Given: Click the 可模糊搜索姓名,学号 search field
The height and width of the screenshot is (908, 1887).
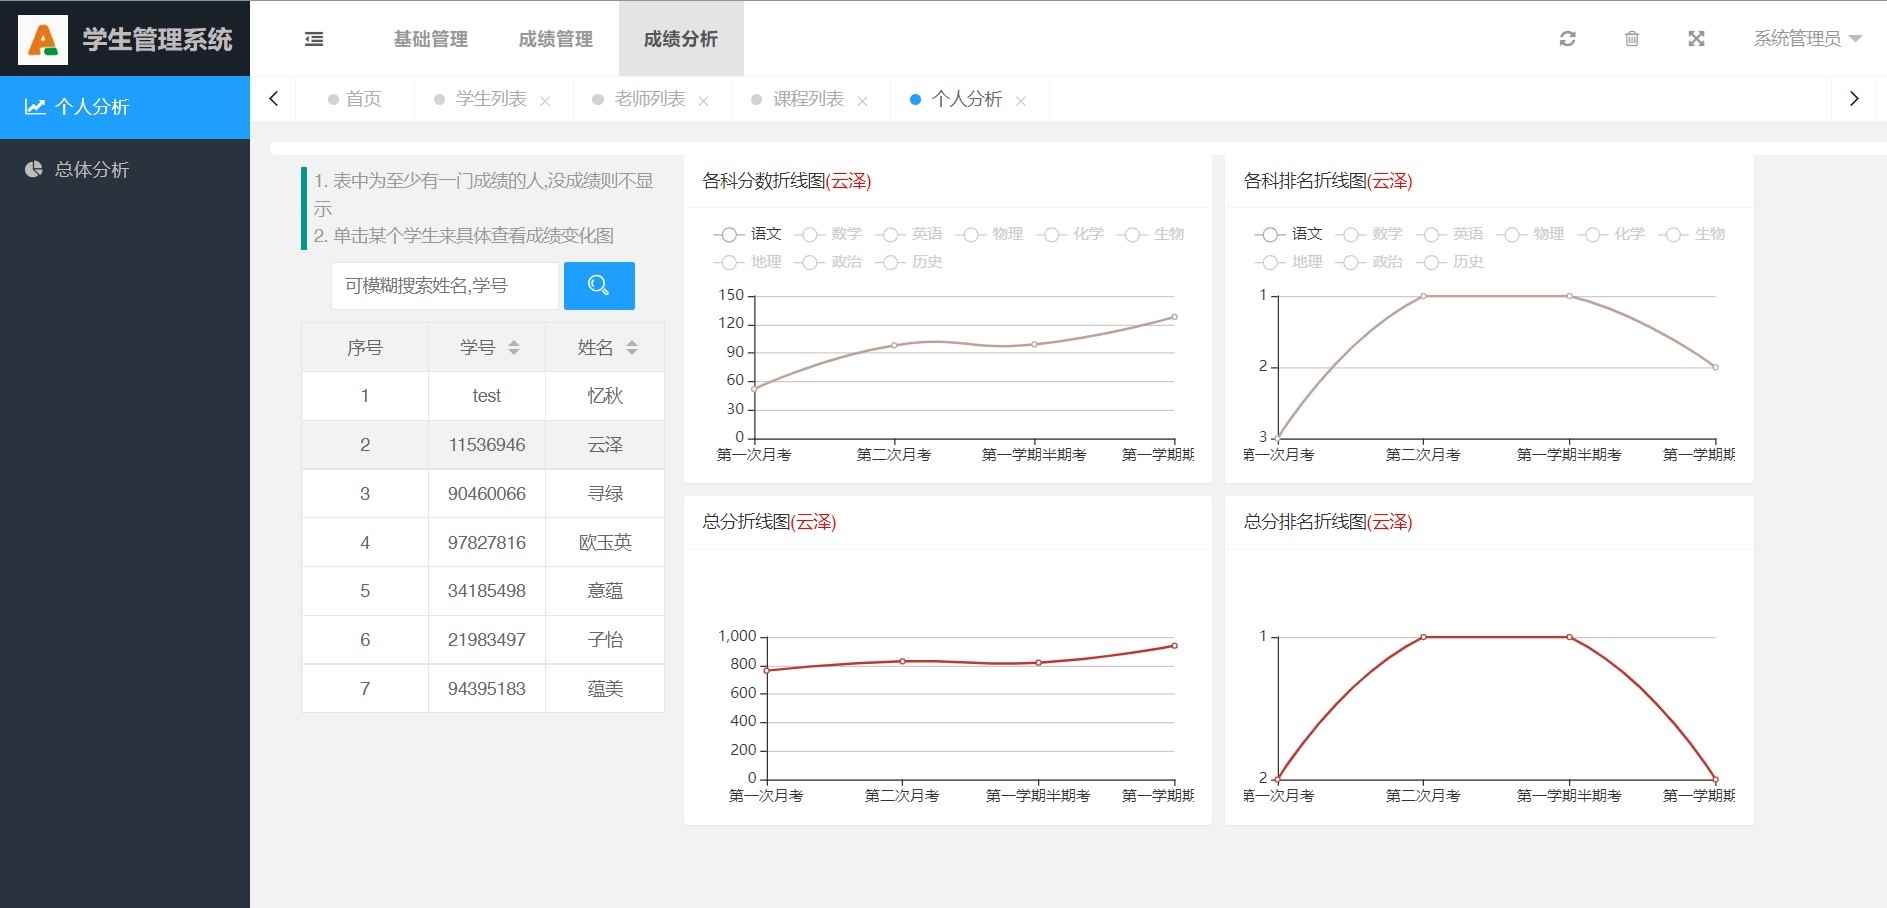Looking at the screenshot, I should coord(444,286).
